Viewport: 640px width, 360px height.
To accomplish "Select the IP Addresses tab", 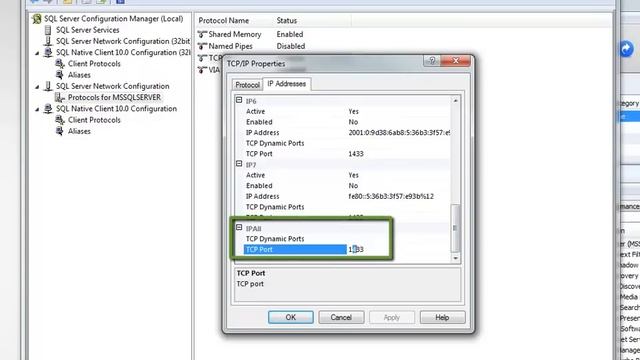I will click(287, 84).
